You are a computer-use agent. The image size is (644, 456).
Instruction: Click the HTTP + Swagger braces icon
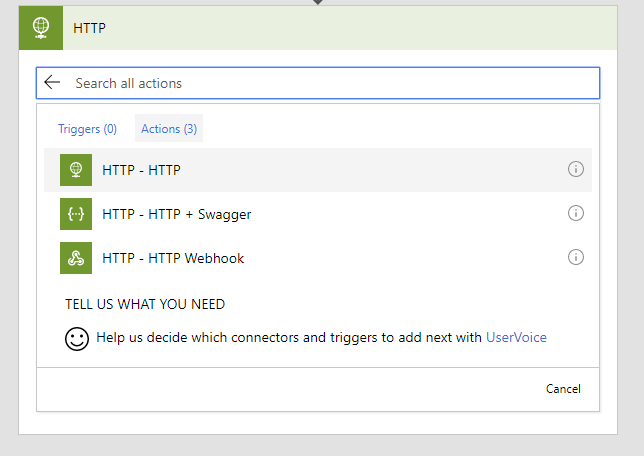(76, 214)
